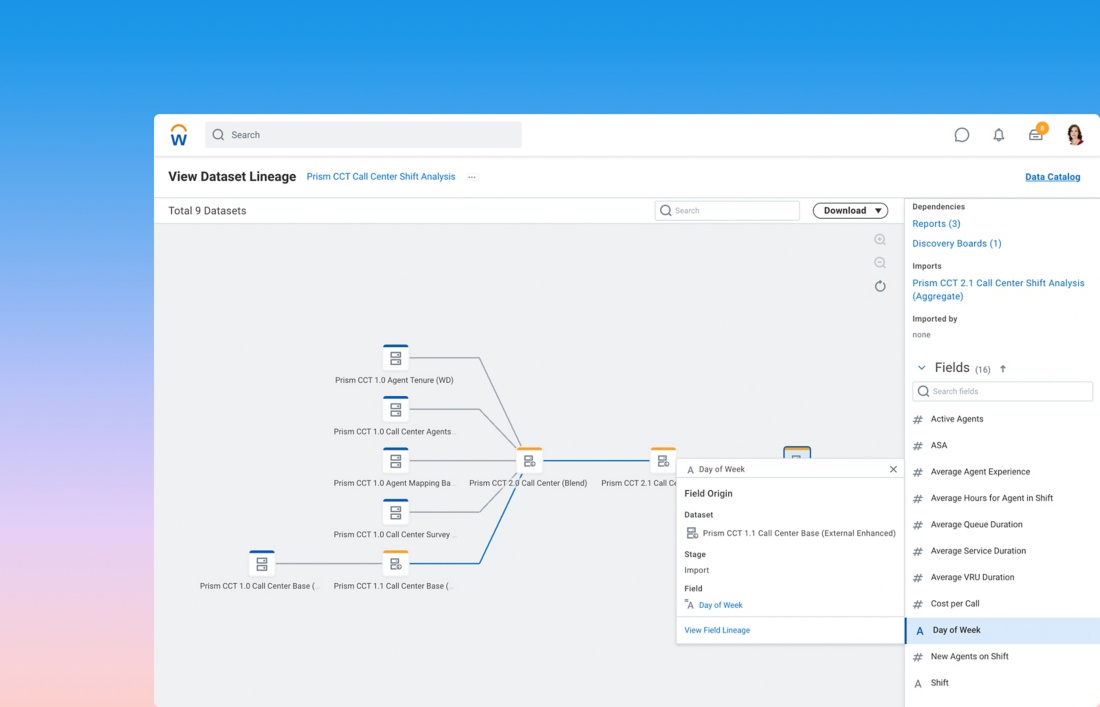Open the notifications bell

(x=998, y=135)
